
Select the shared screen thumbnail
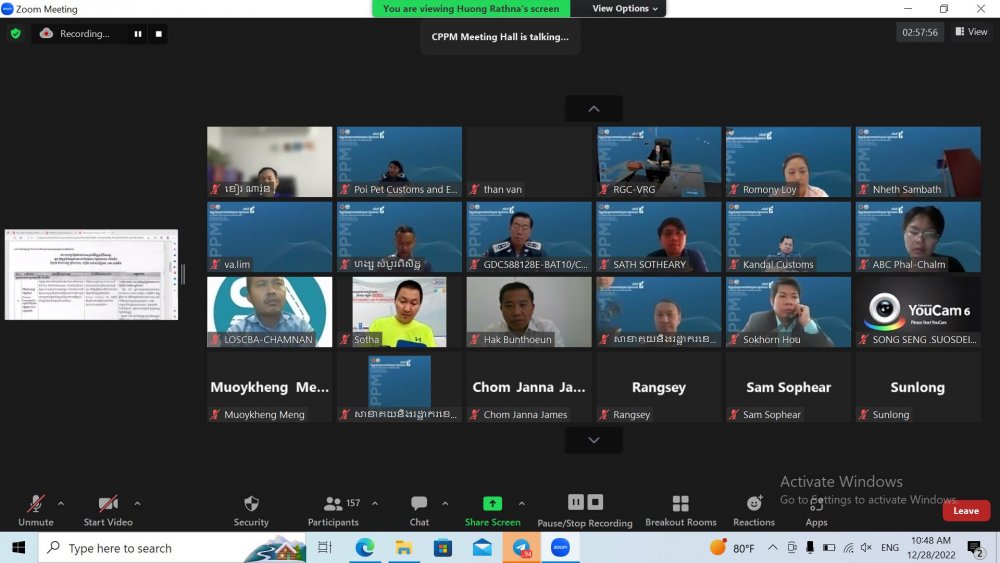point(91,274)
